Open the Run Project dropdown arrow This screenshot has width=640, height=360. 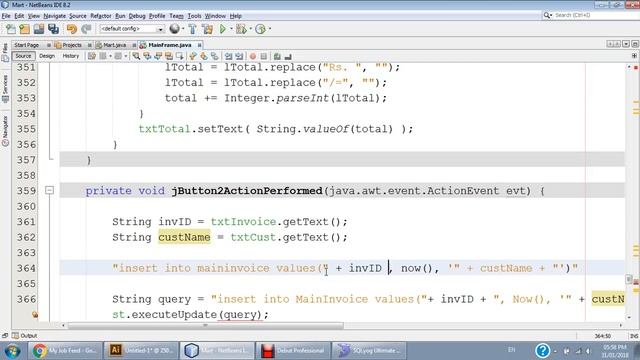231,29
